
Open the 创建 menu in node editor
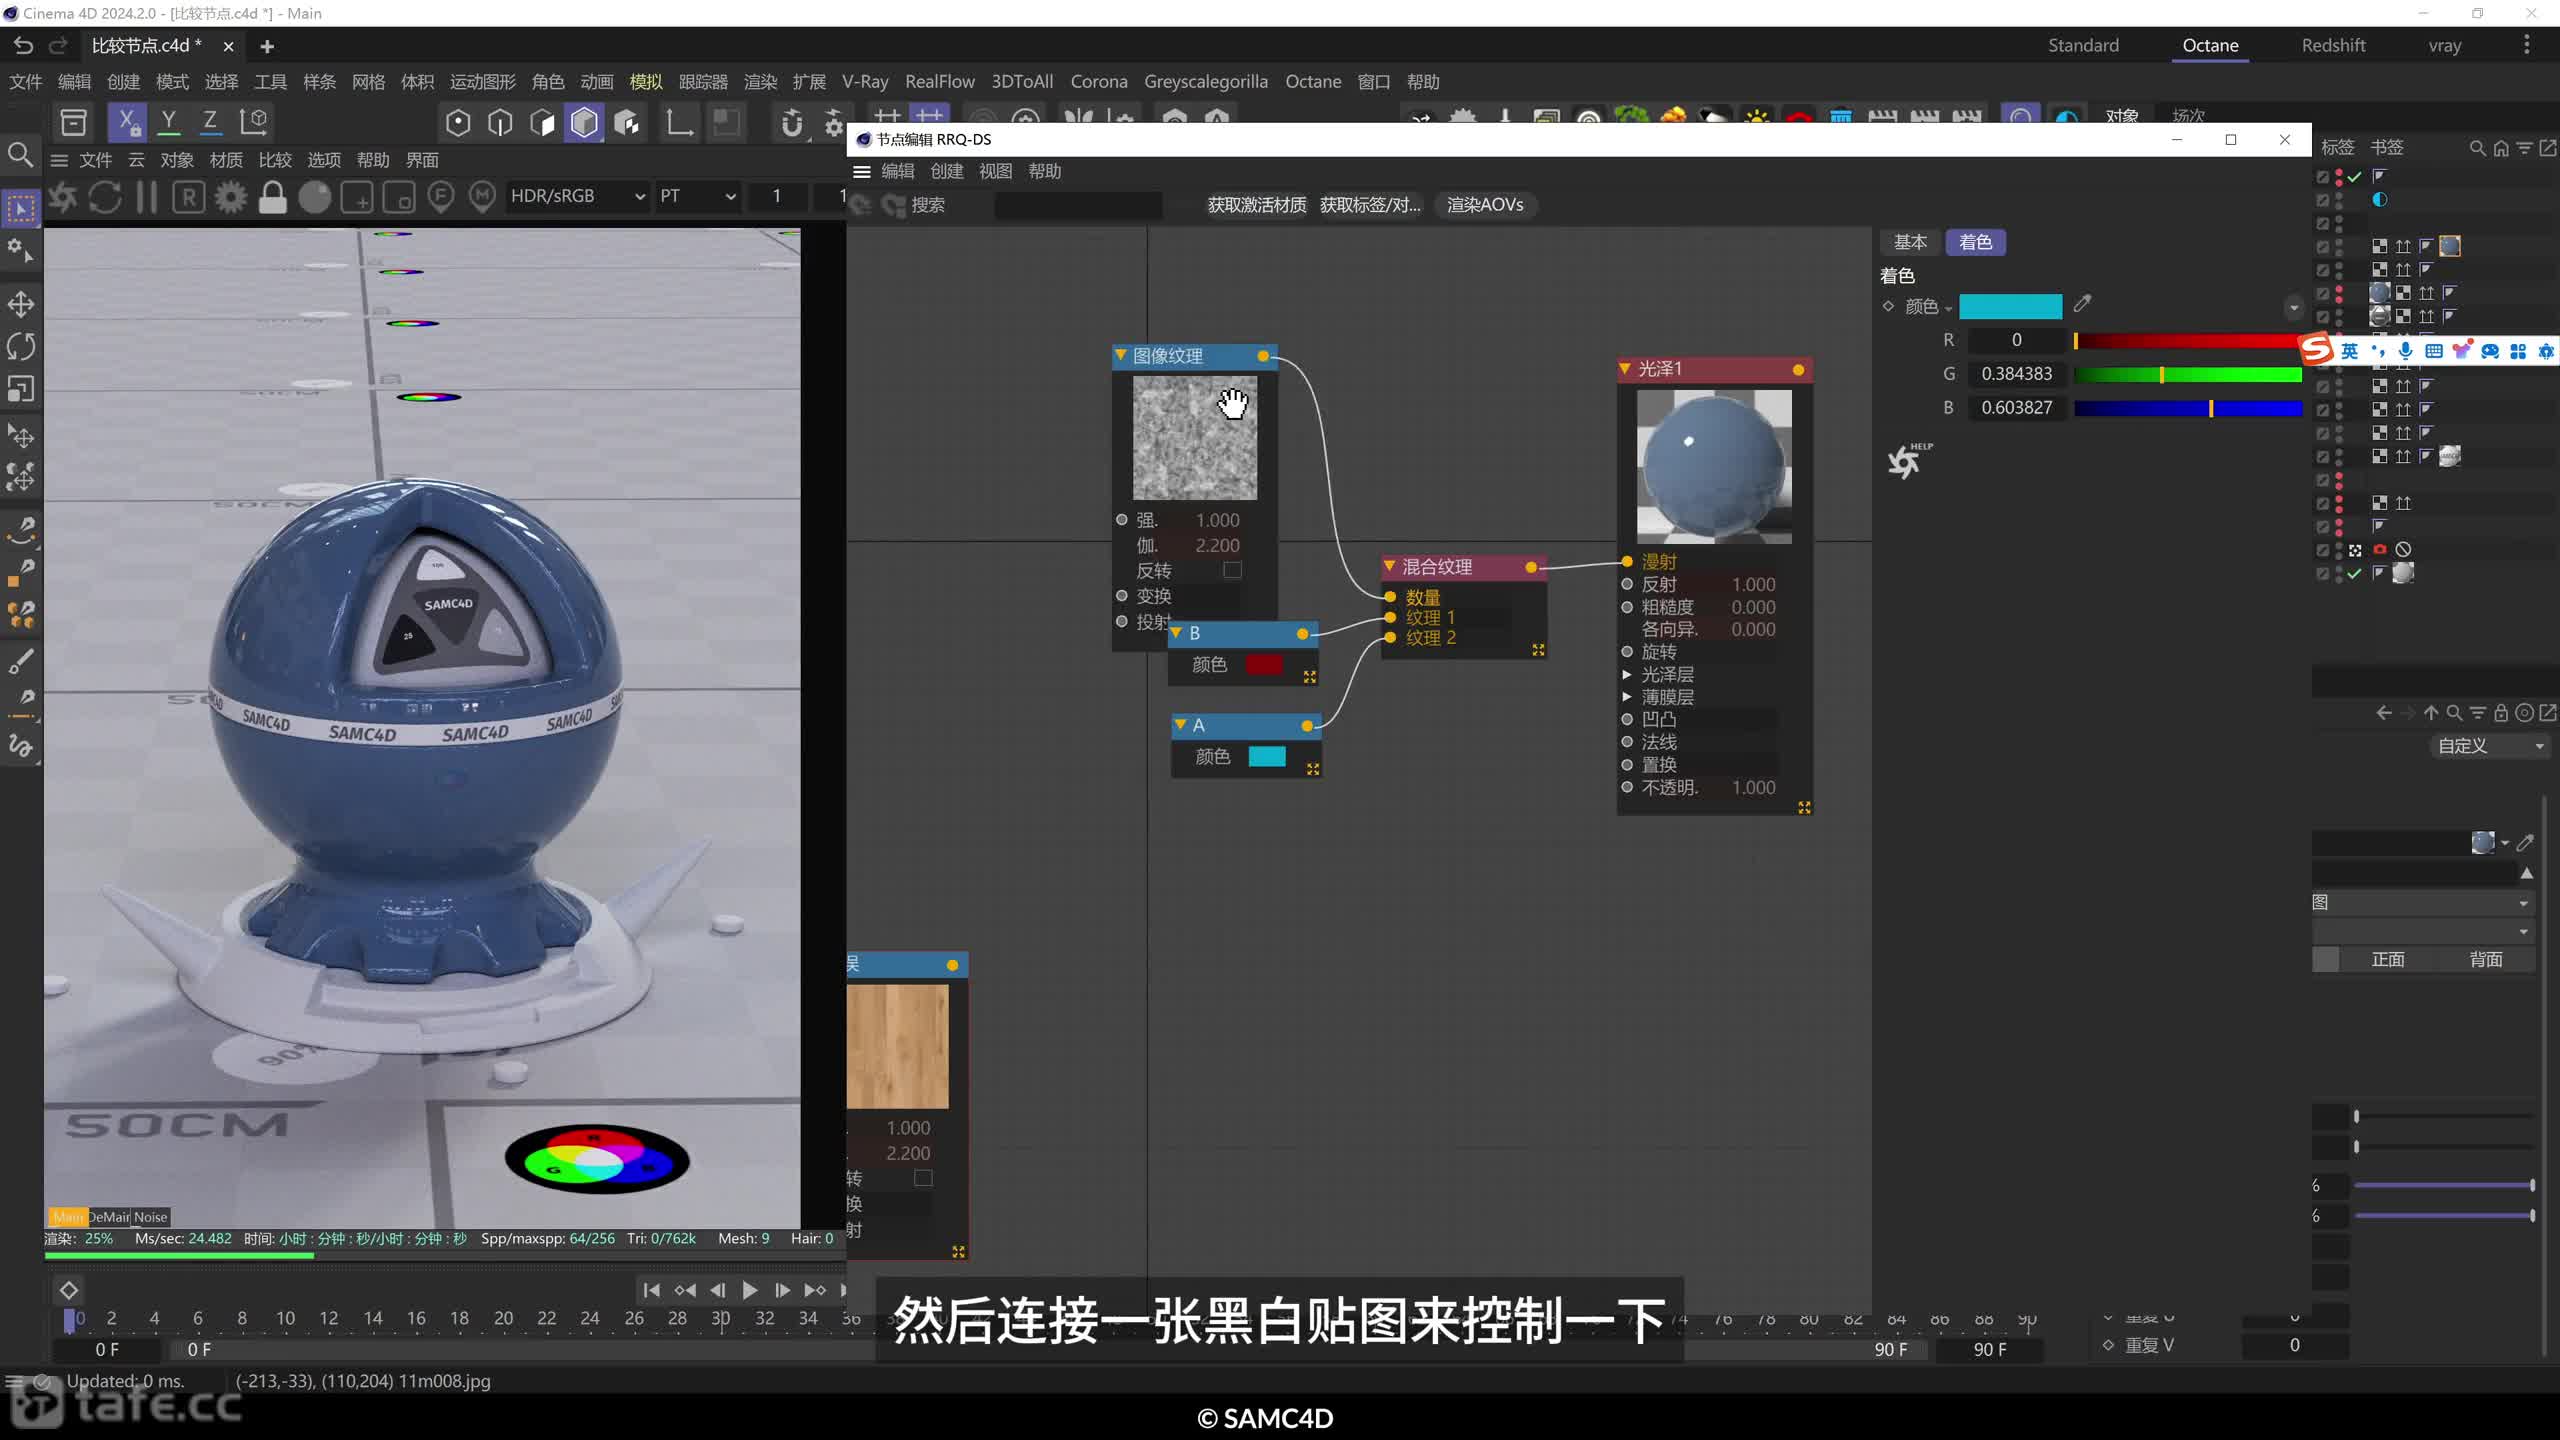coord(946,171)
